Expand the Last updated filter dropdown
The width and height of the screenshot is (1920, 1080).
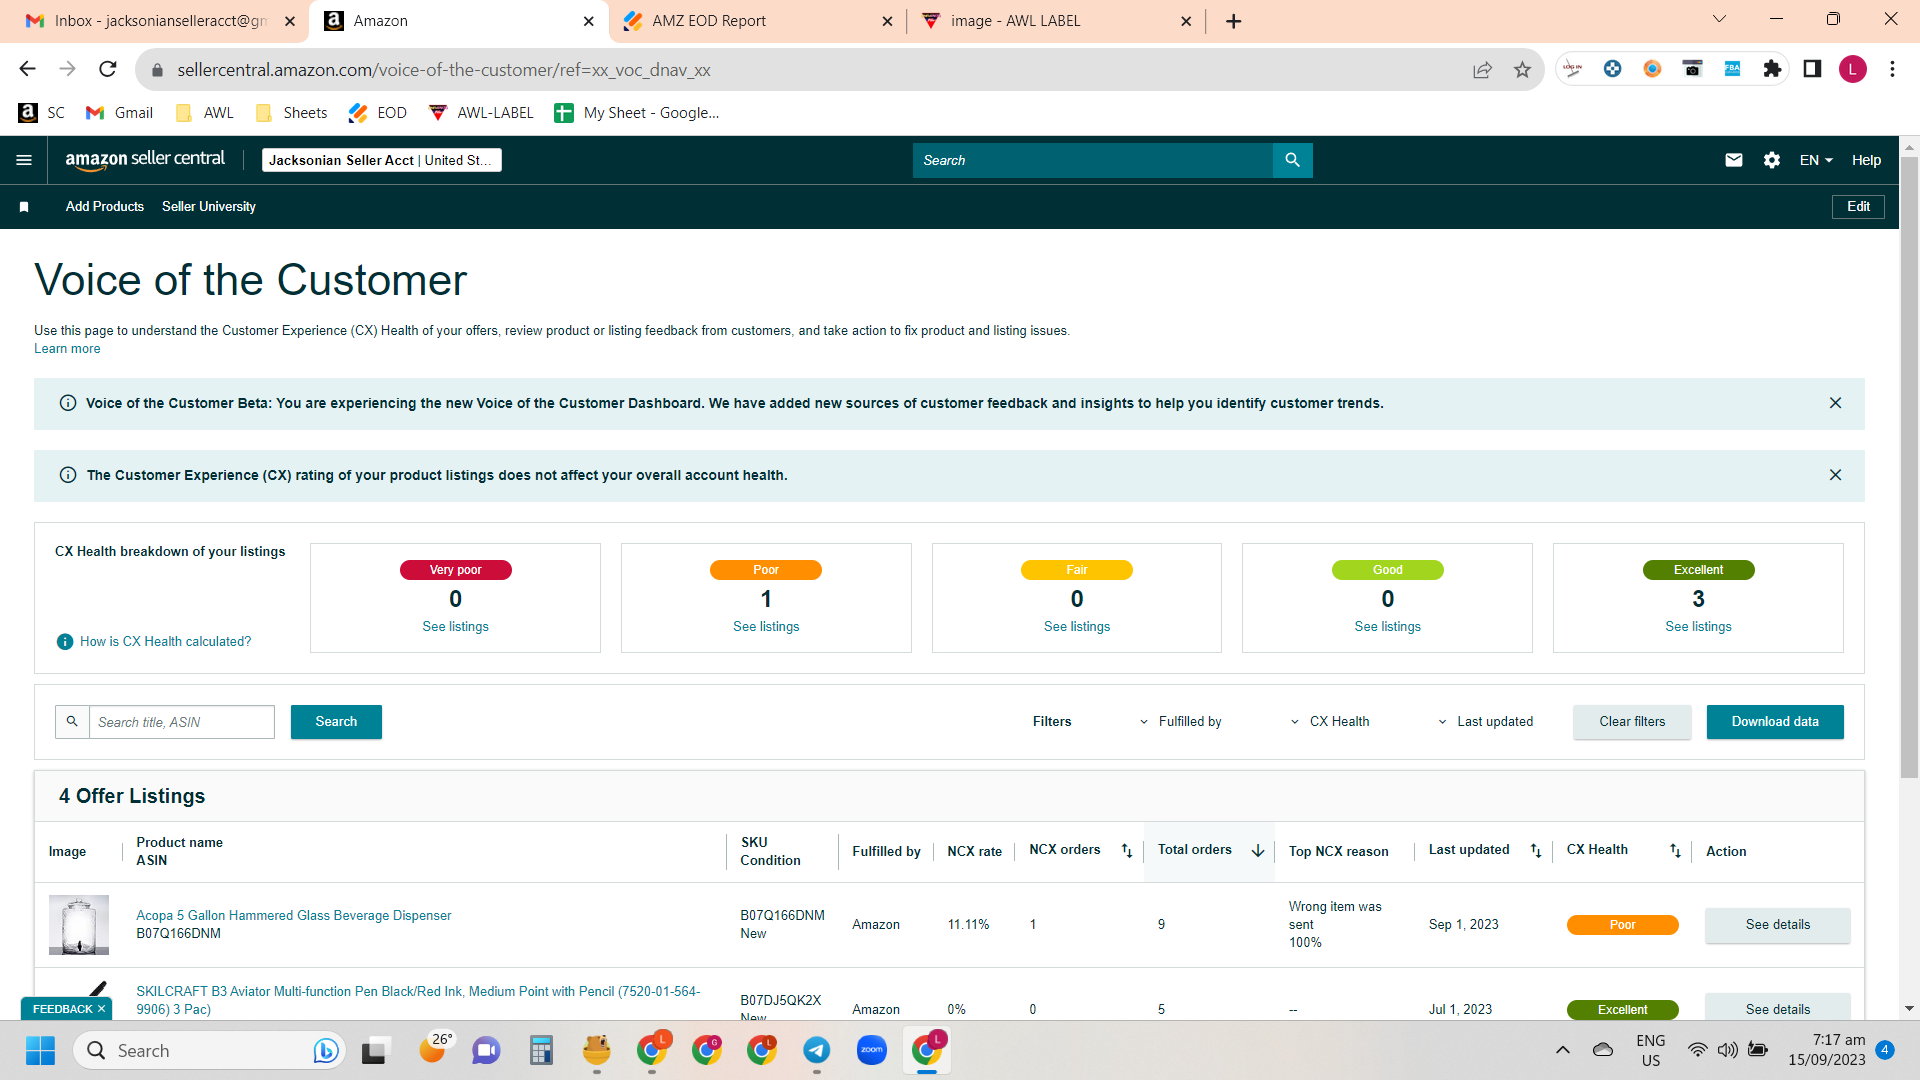click(1485, 722)
